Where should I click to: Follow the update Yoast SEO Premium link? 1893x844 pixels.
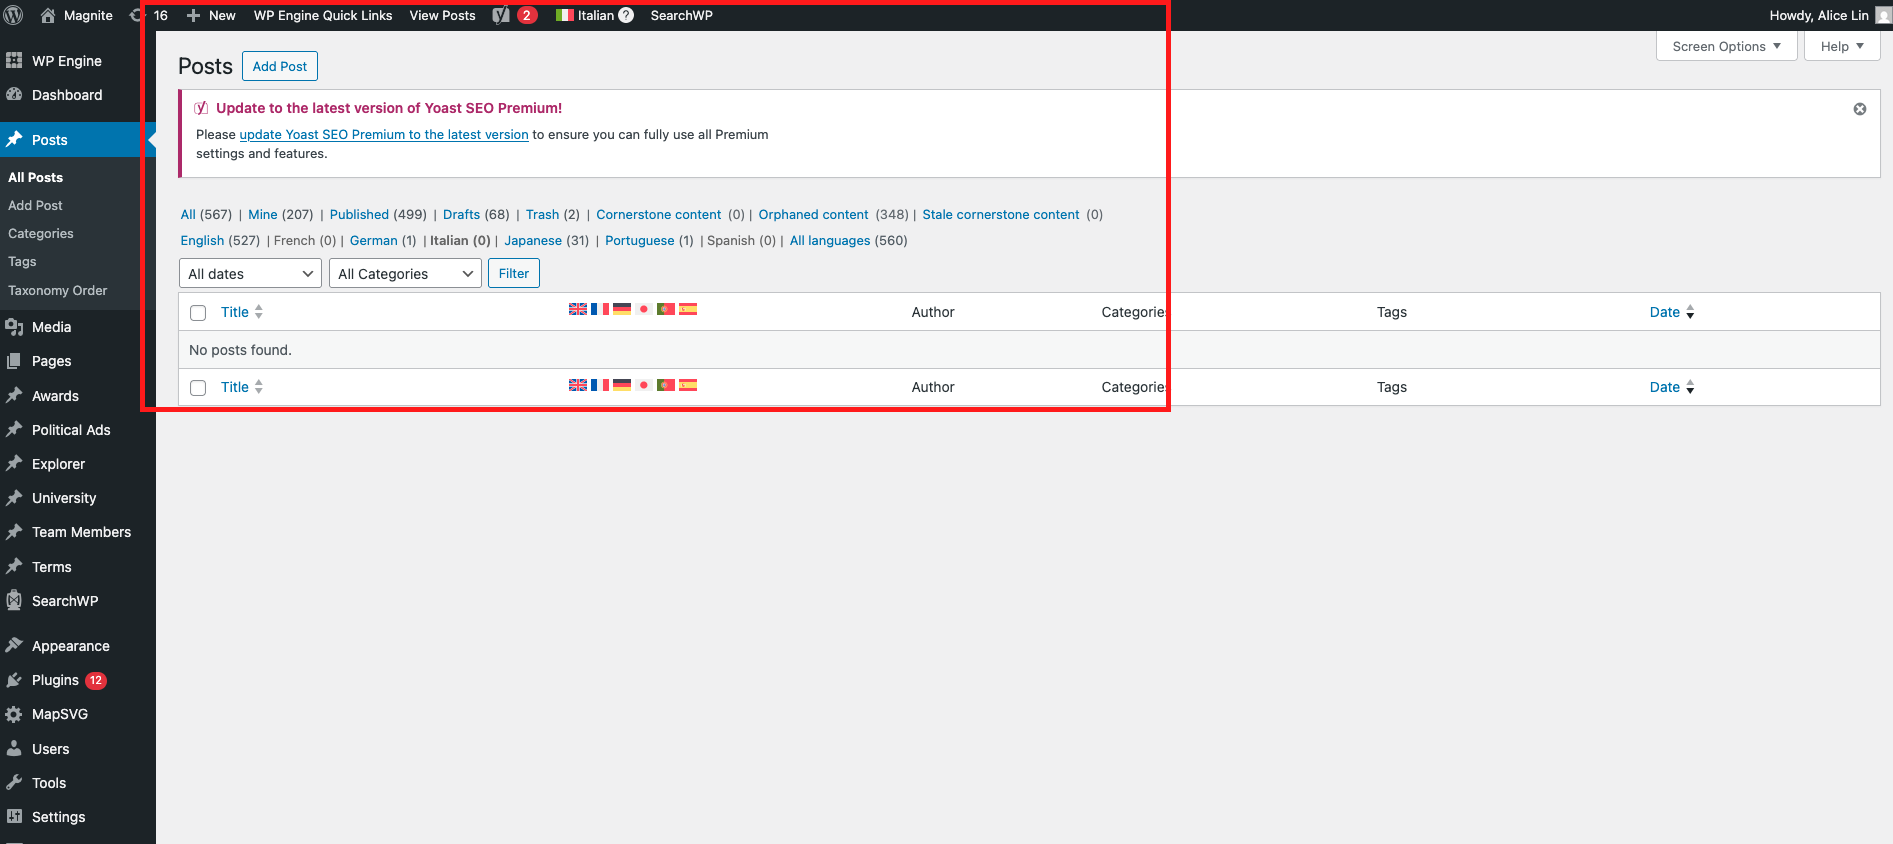384,135
